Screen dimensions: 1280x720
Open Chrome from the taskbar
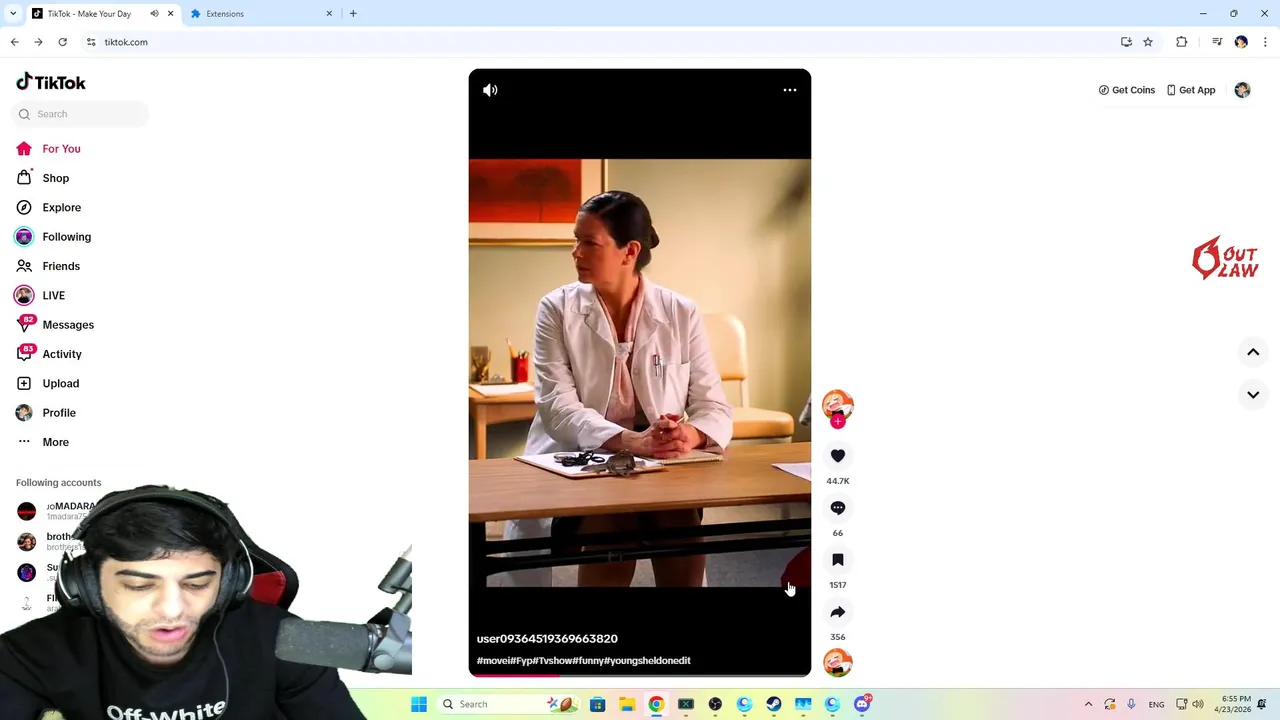(x=656, y=704)
